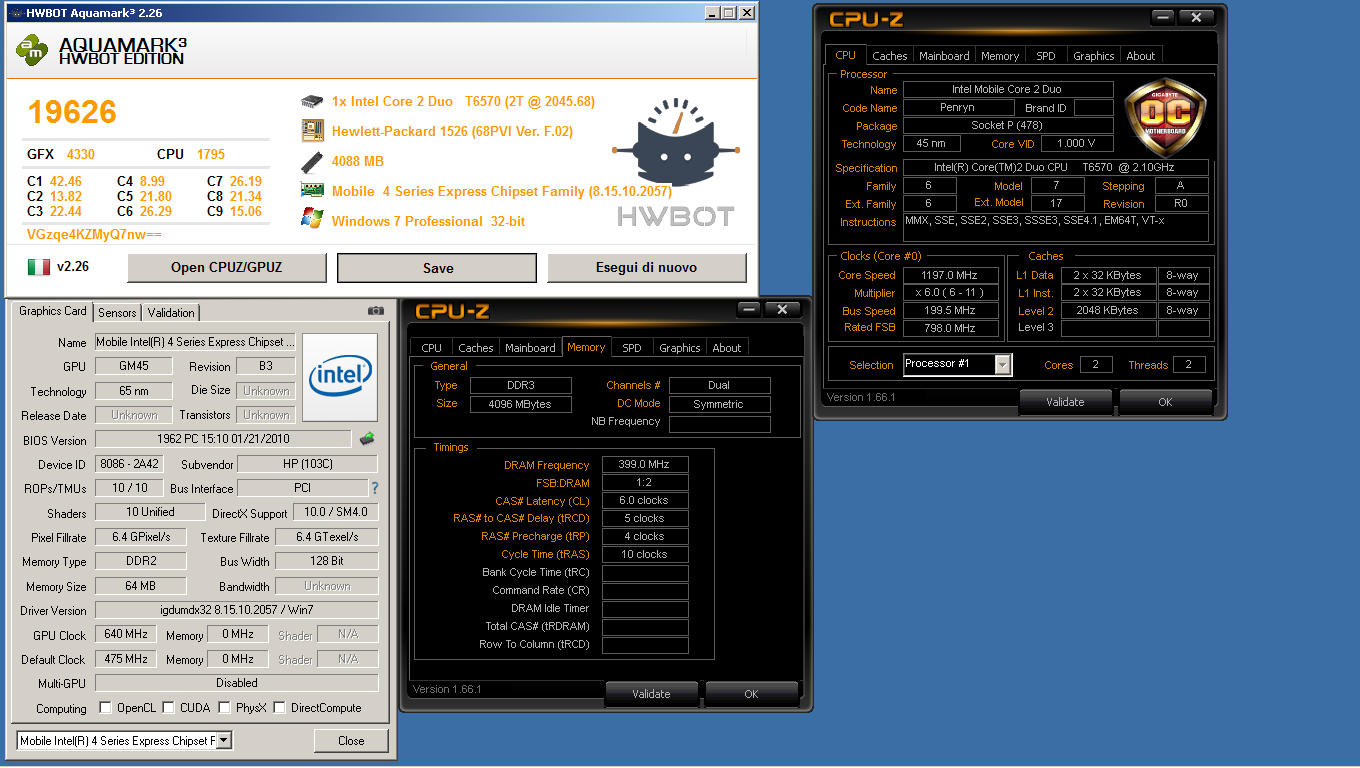Toggle the DirectCompute checkbox

pos(280,708)
